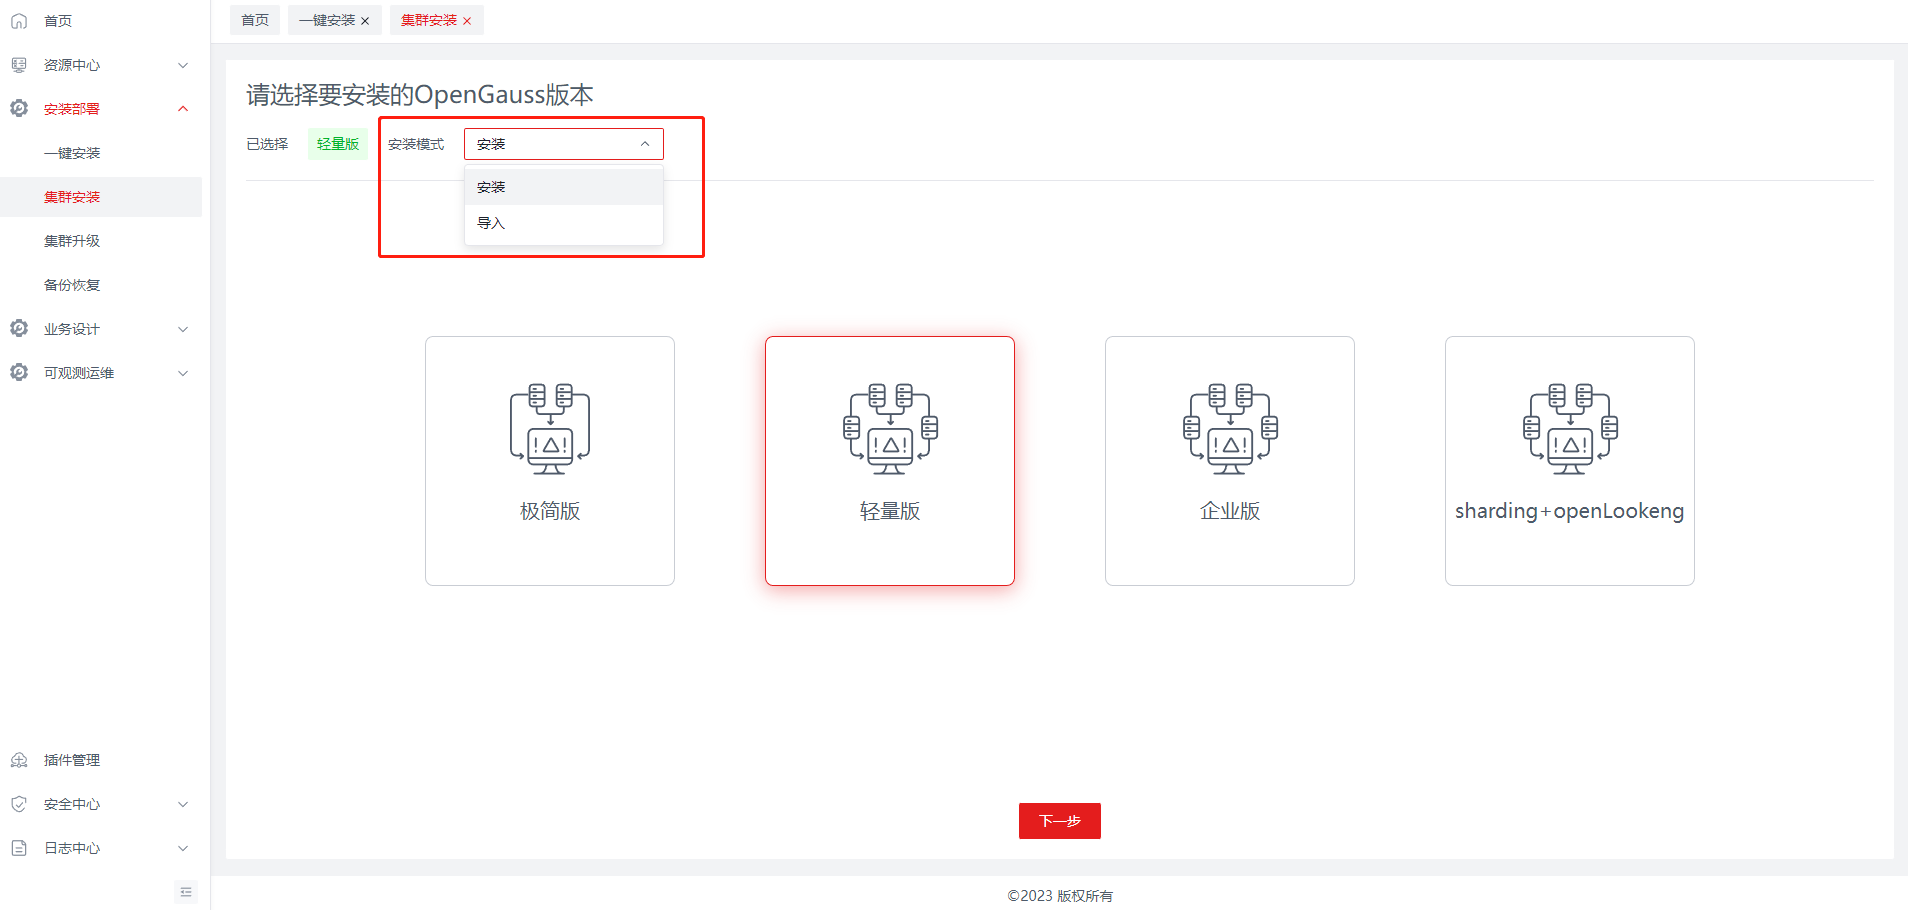Choose 安装 option in dropdown list
The height and width of the screenshot is (910, 1908).
[563, 187]
